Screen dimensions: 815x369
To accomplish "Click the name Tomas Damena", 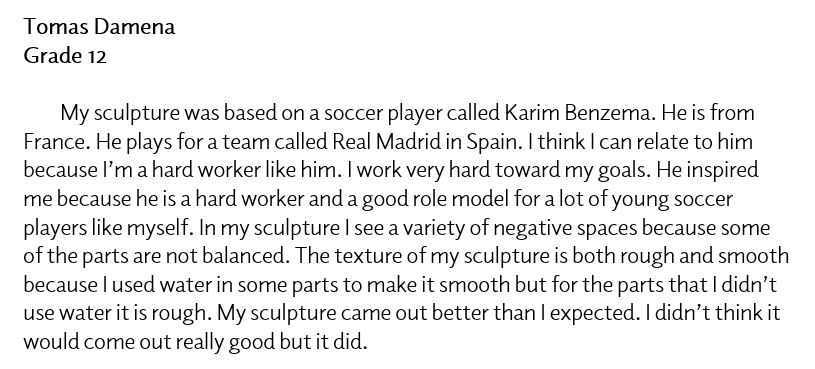I will [99, 27].
